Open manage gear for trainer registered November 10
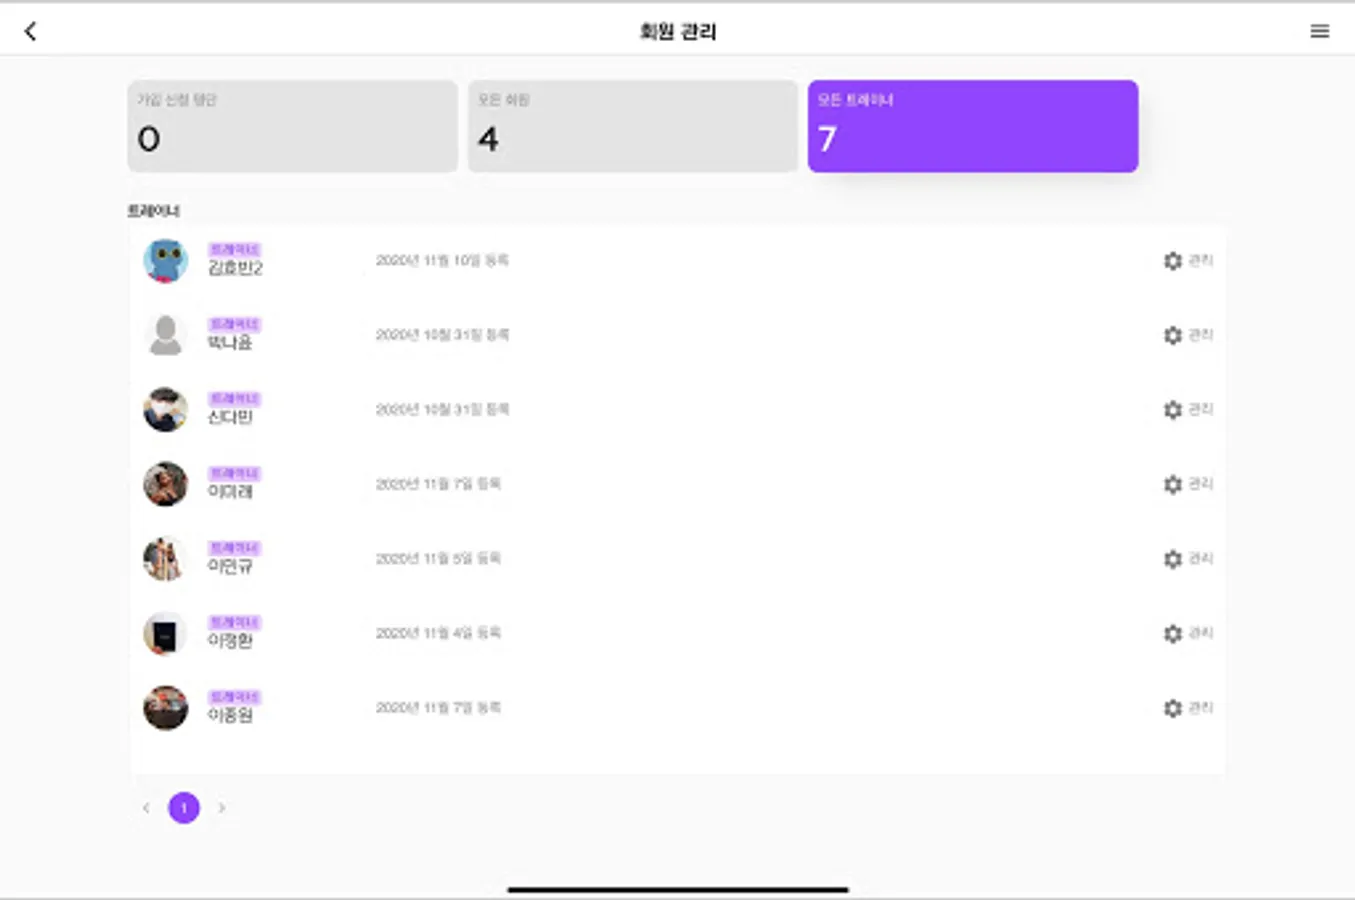The image size is (1355, 900). coord(1188,261)
